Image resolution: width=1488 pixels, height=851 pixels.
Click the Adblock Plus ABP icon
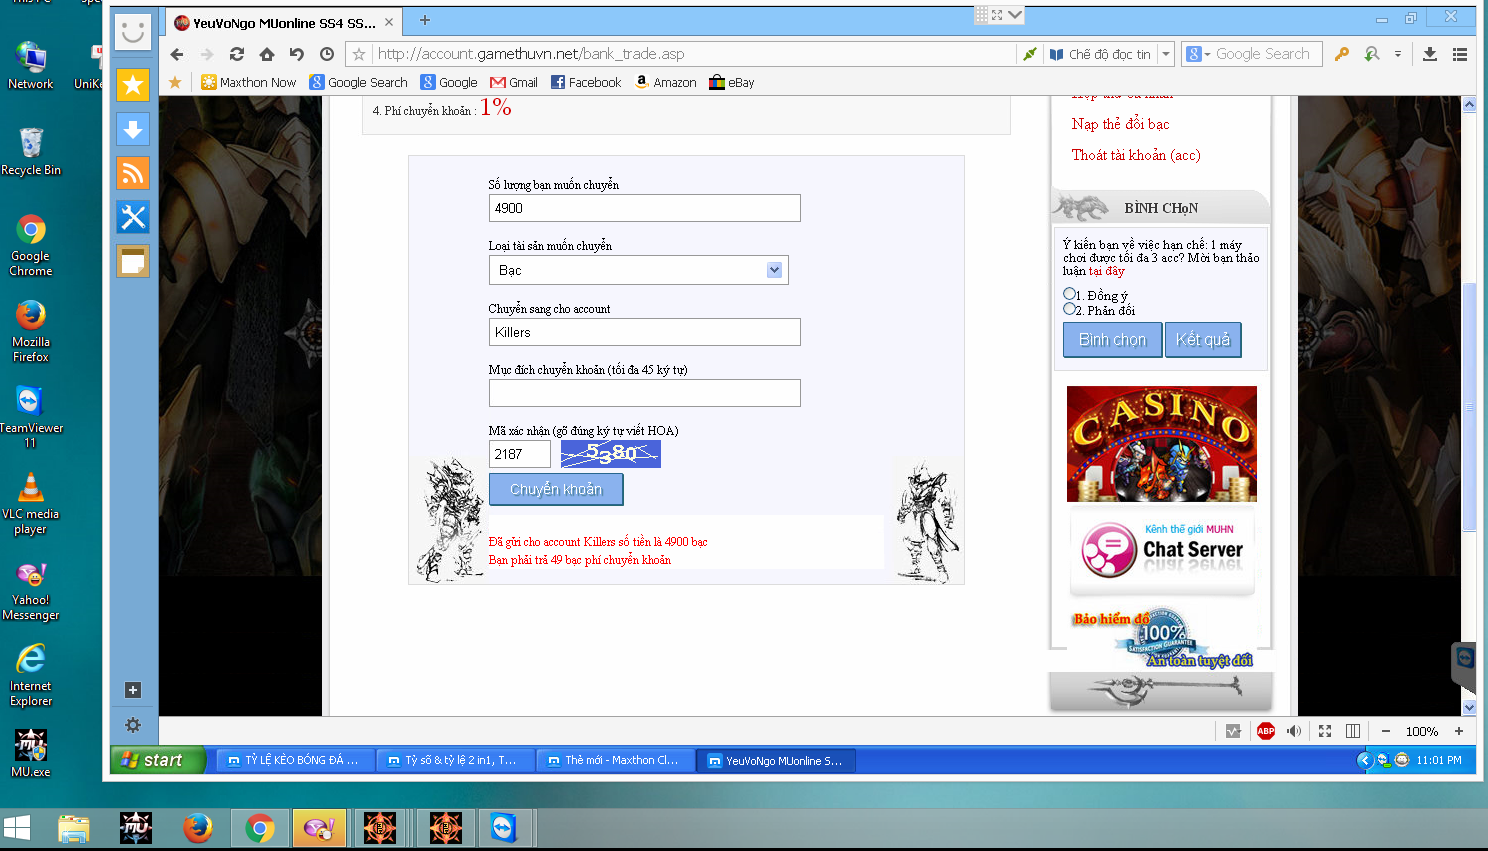[x=1266, y=731]
